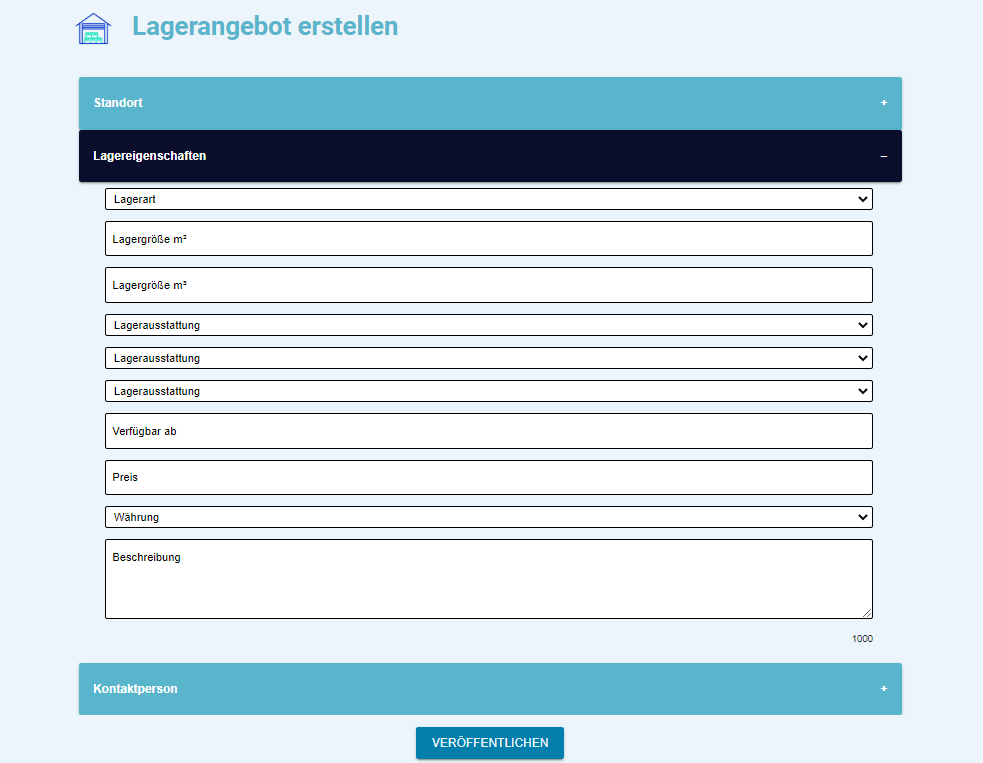The image size is (983, 763).
Task: Click the minus icon on the Lagereigenschaften bar
Action: click(x=883, y=156)
